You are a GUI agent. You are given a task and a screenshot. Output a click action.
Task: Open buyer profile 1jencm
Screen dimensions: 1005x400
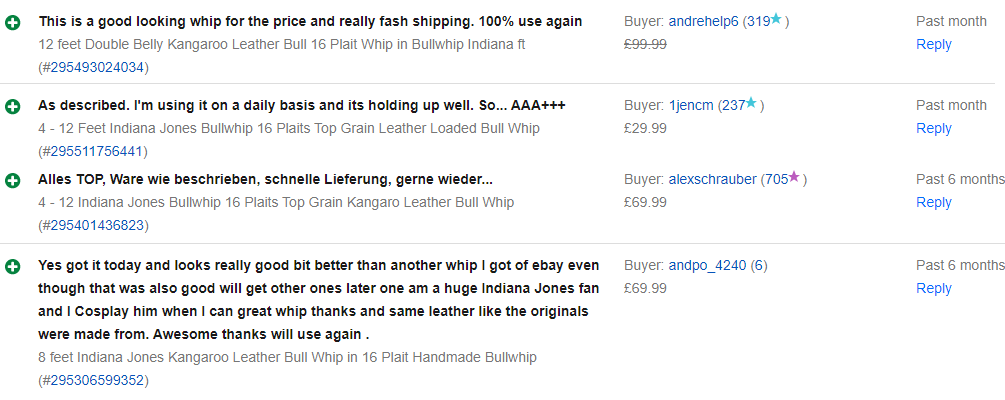coord(691,105)
